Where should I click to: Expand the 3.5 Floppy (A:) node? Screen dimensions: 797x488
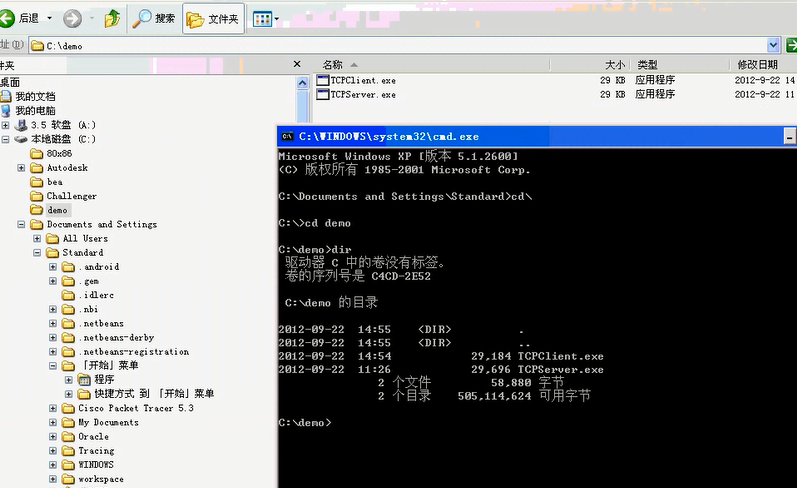6,125
